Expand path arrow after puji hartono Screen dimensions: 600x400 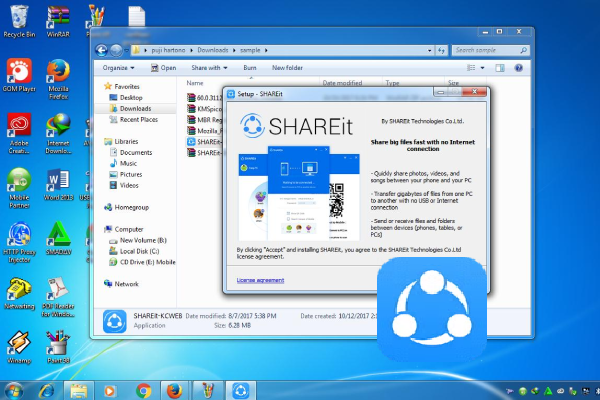coord(191,50)
